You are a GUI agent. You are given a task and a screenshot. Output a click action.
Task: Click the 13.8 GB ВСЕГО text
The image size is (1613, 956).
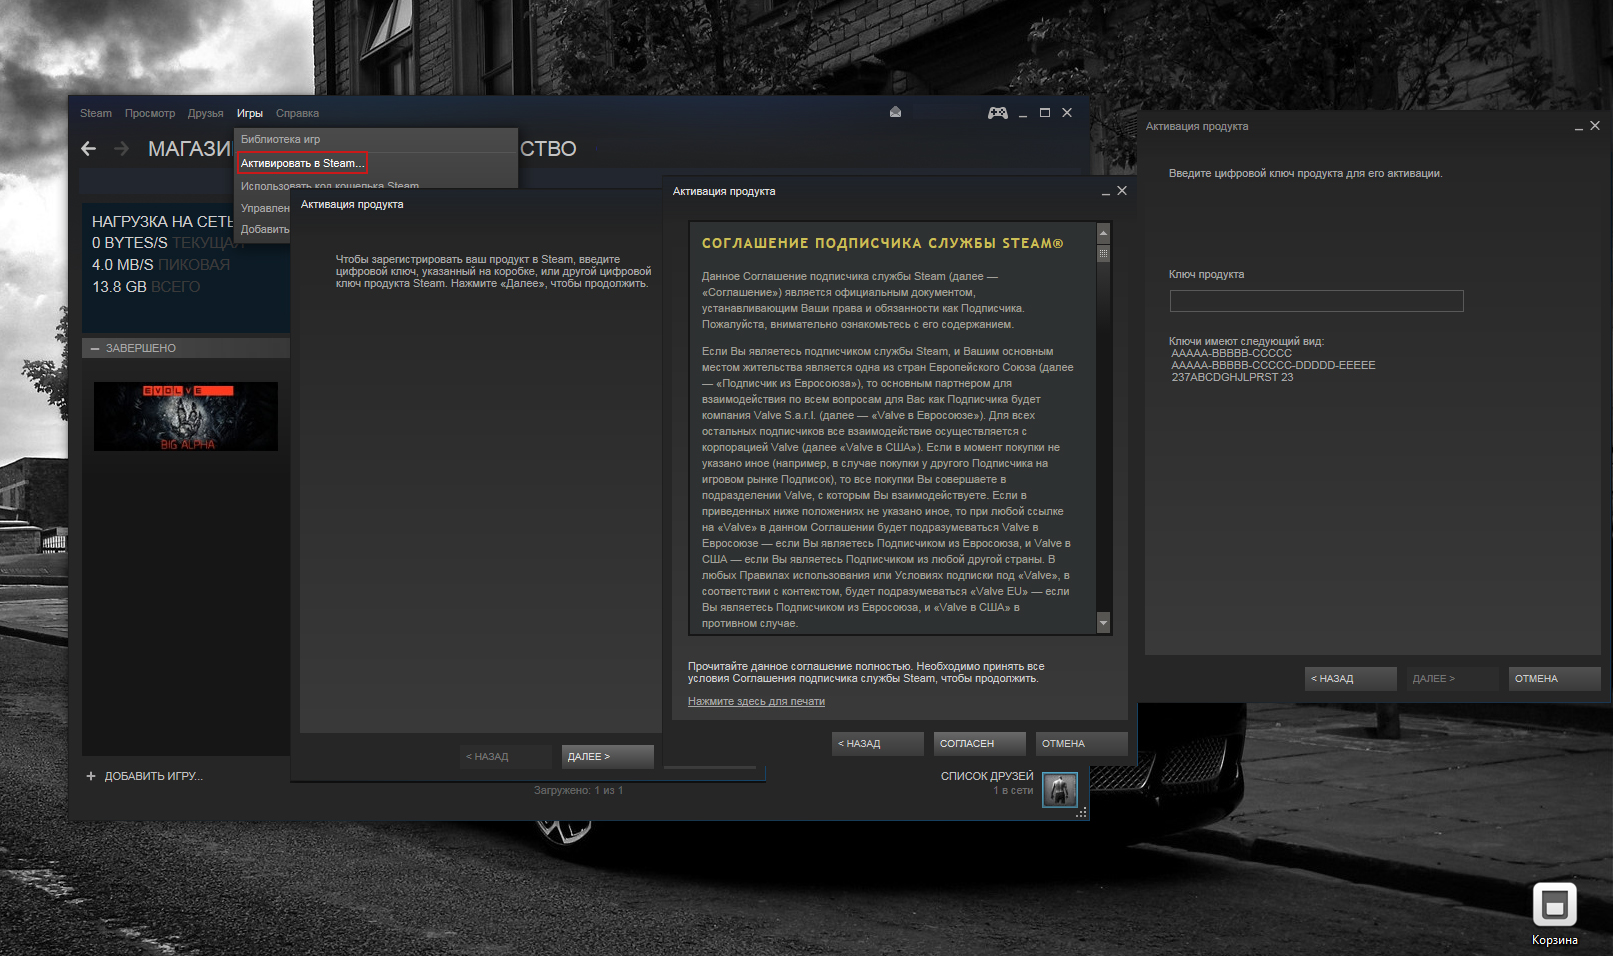coord(146,287)
